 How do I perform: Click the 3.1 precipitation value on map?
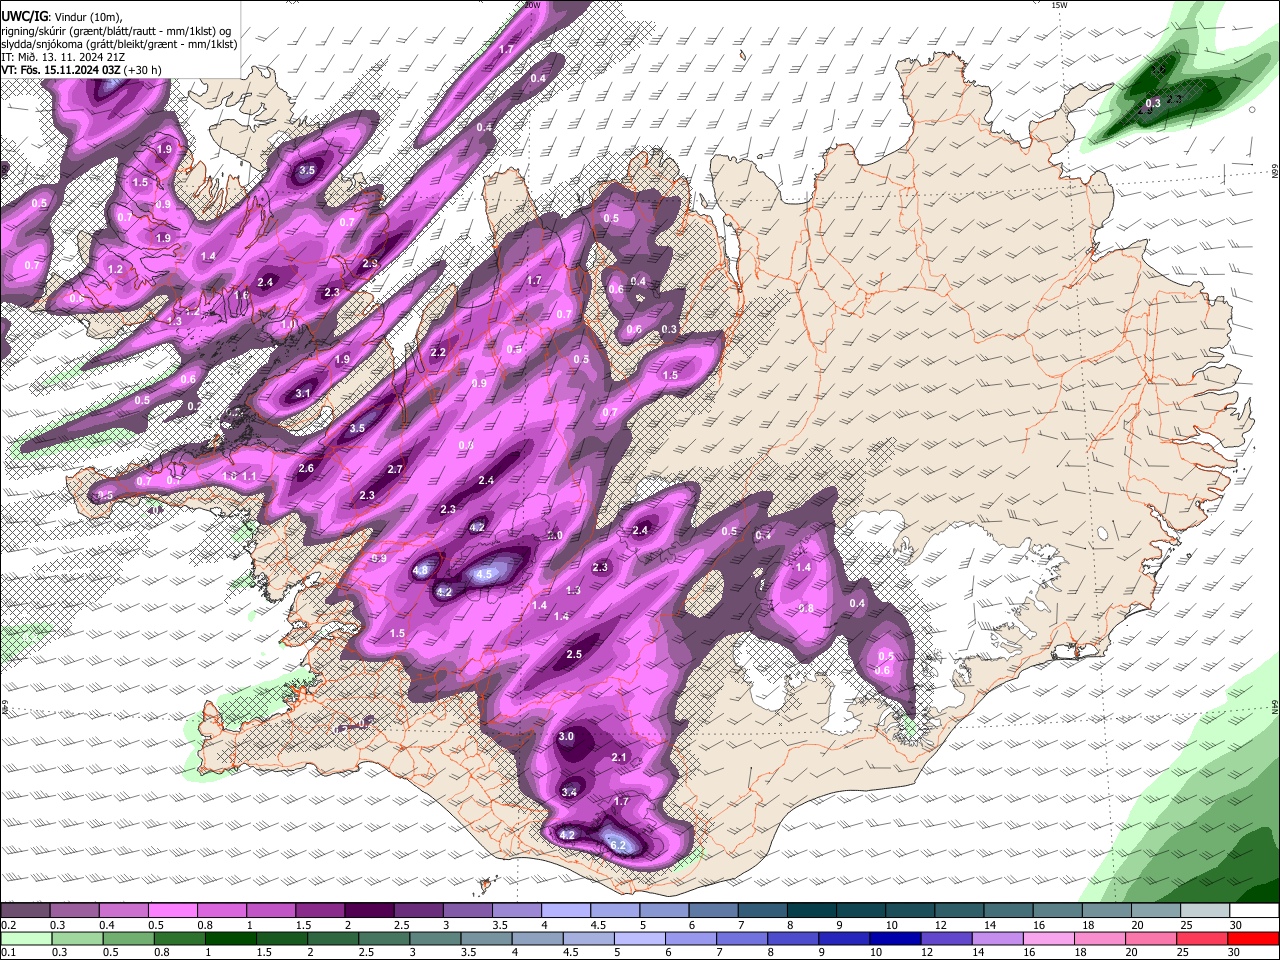(x=303, y=394)
